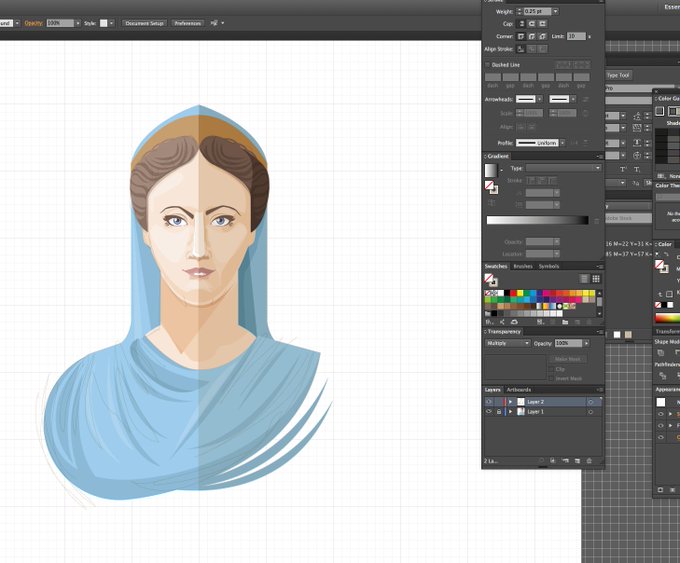This screenshot has width=680, height=563.
Task: Open the Swatch Libraries menu icon
Action: 489,322
